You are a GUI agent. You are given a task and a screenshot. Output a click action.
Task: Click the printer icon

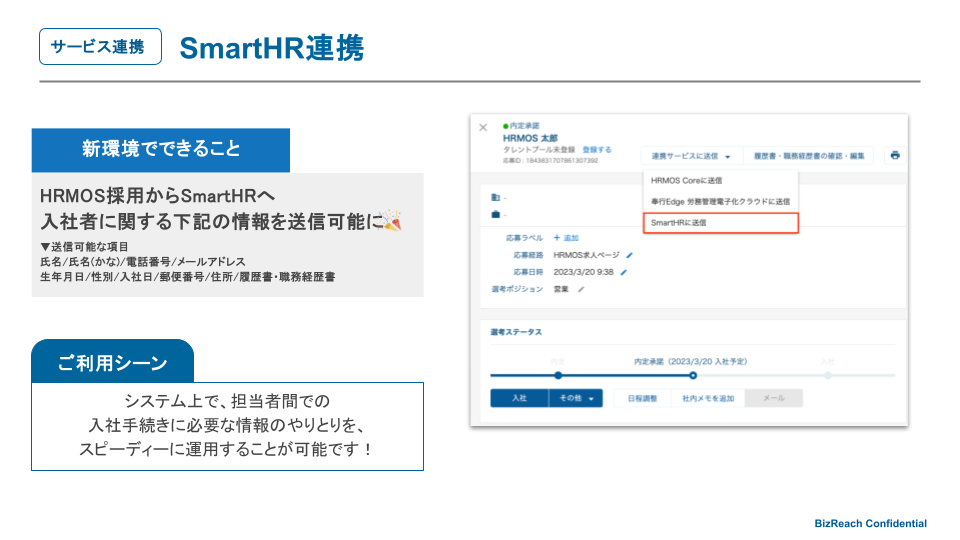pyautogui.click(x=895, y=156)
